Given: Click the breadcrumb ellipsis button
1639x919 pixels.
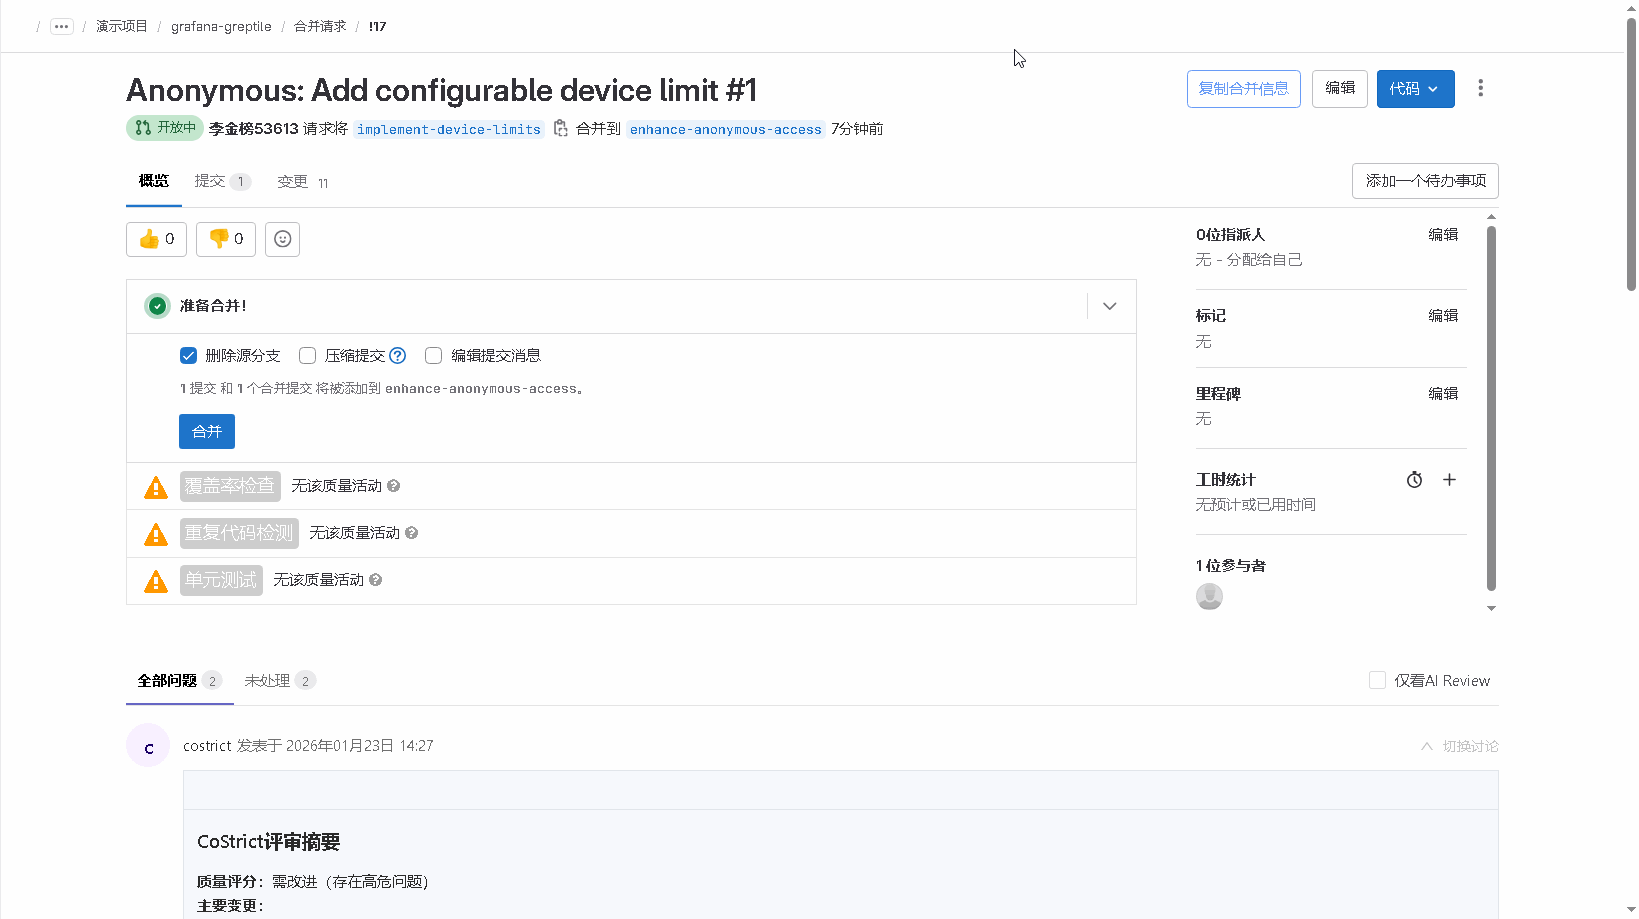Looking at the screenshot, I should [62, 26].
